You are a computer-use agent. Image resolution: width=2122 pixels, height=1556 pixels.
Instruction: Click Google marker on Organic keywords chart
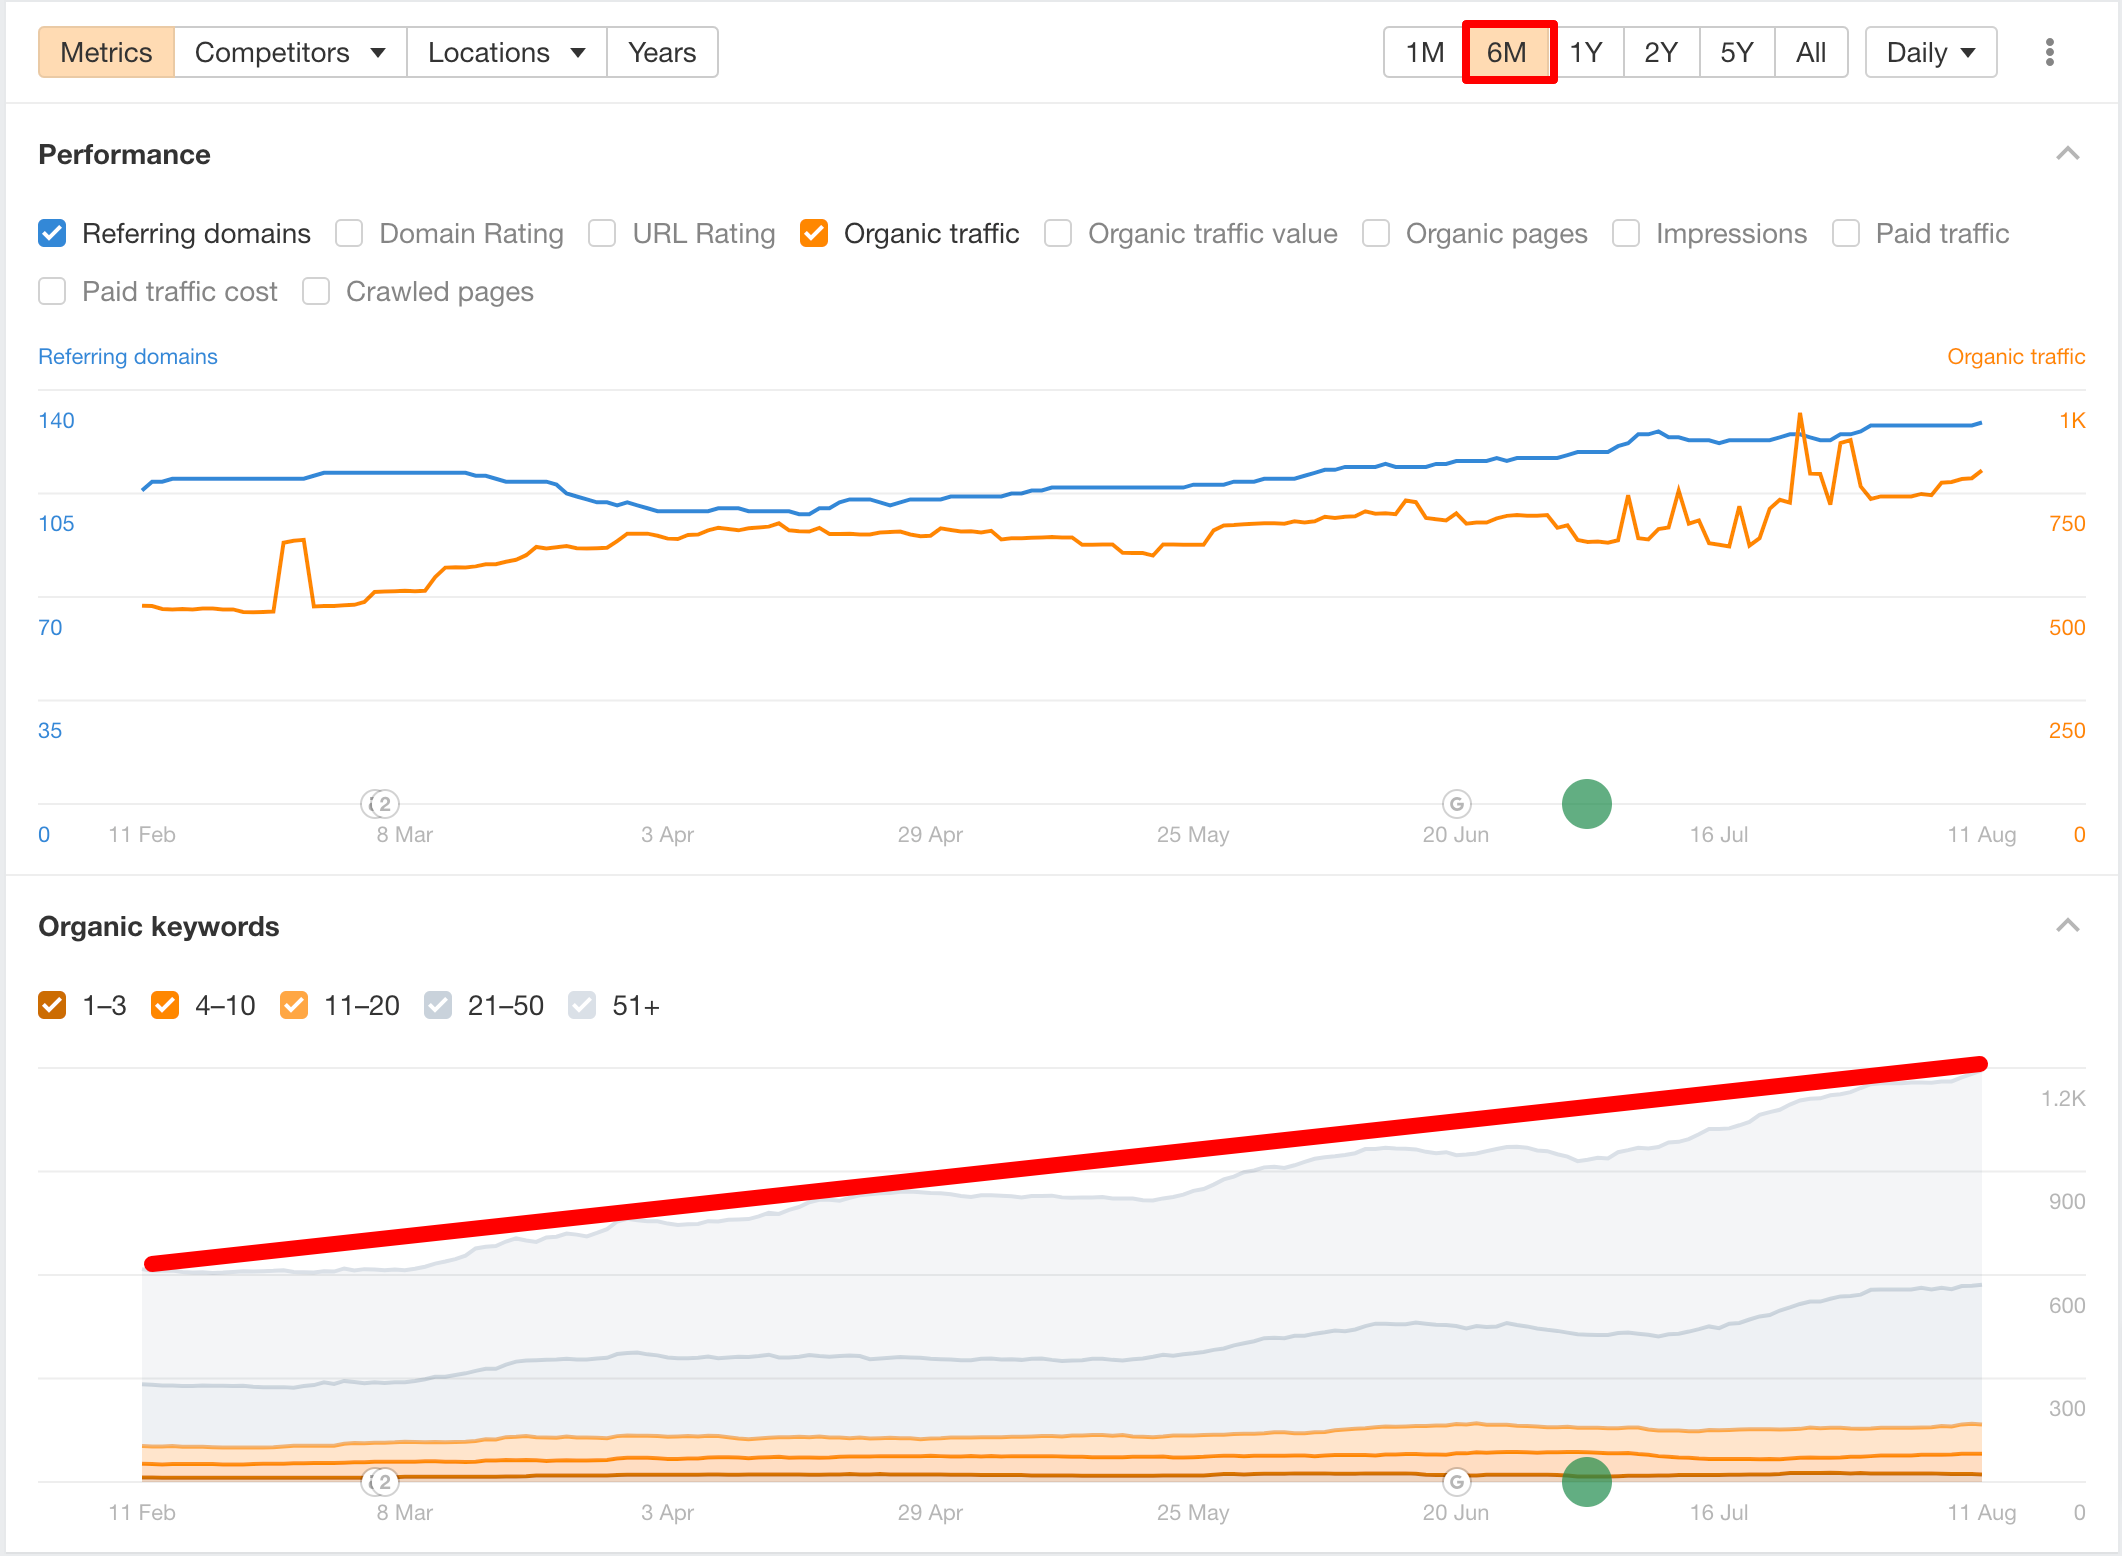click(1457, 1481)
